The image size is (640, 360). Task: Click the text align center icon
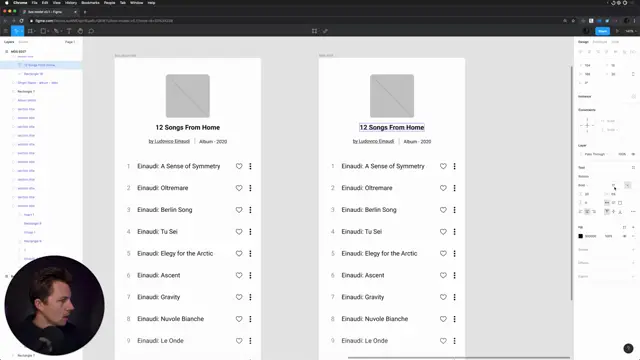587,211
